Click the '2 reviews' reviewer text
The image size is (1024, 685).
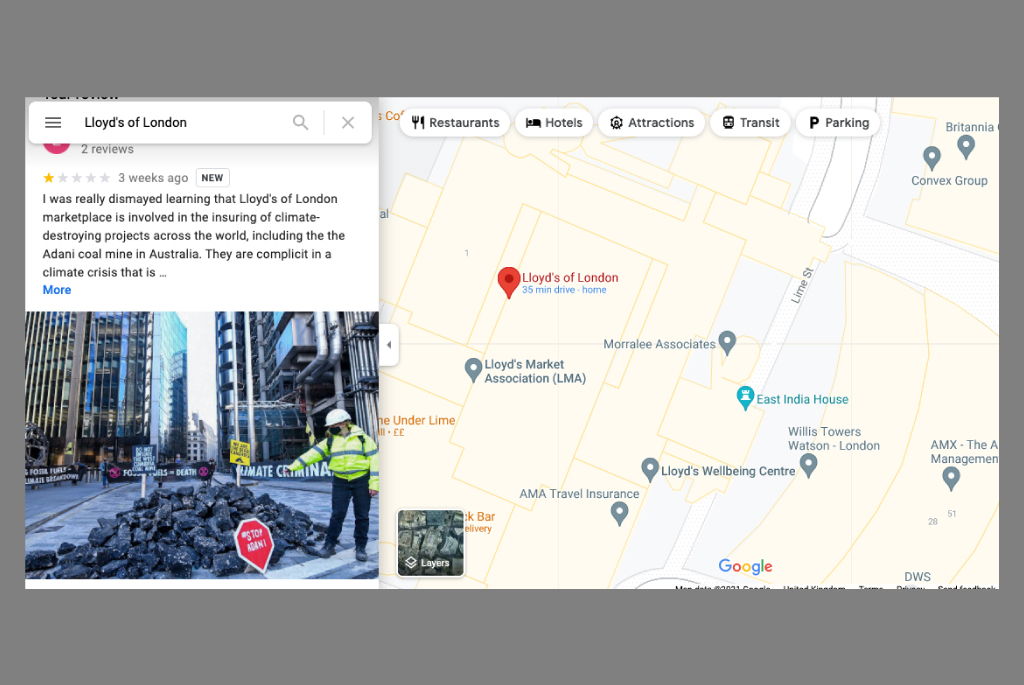coord(107,149)
